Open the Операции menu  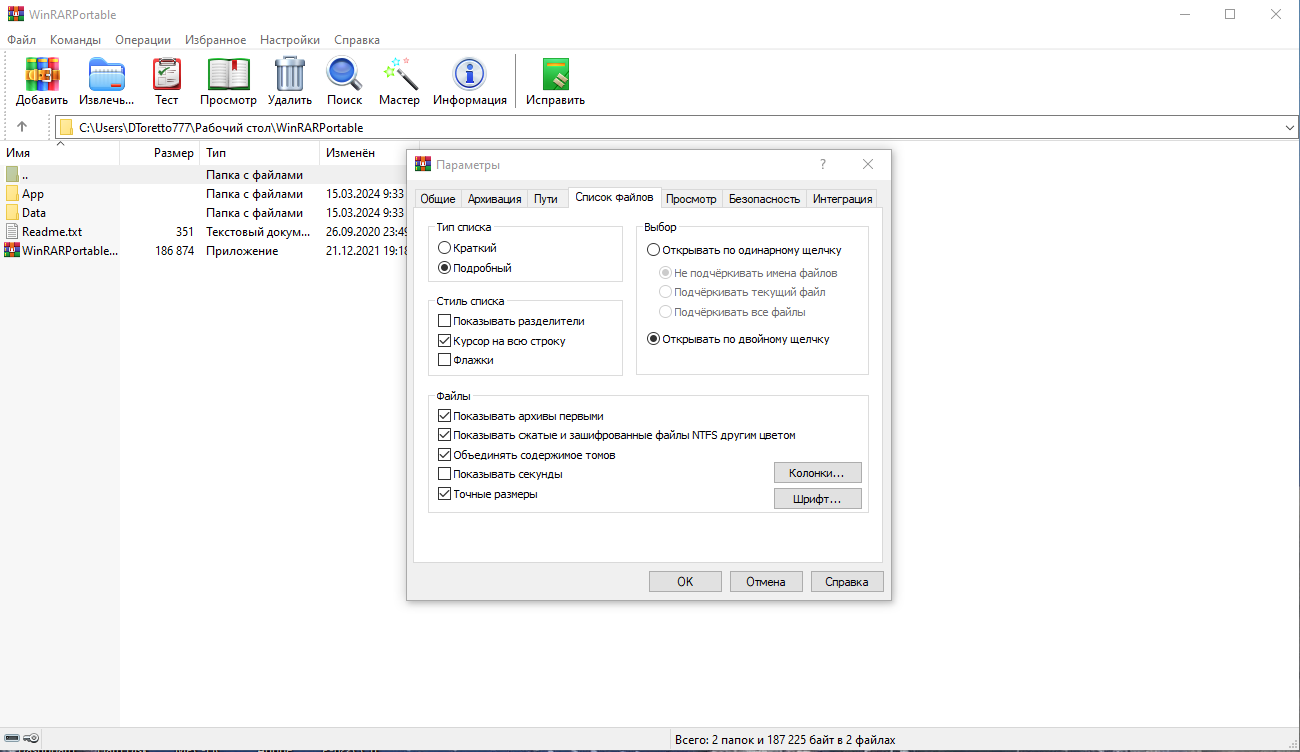tap(143, 40)
